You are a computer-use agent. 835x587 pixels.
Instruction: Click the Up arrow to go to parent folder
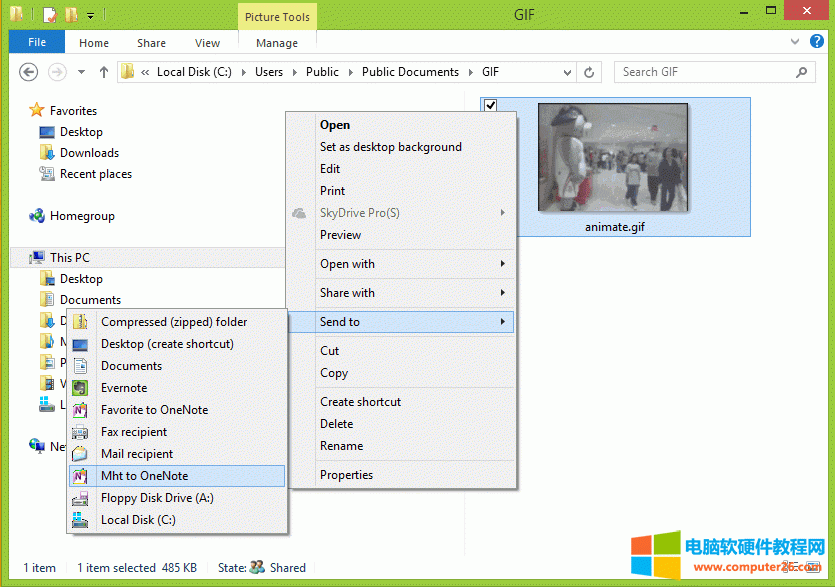(104, 72)
